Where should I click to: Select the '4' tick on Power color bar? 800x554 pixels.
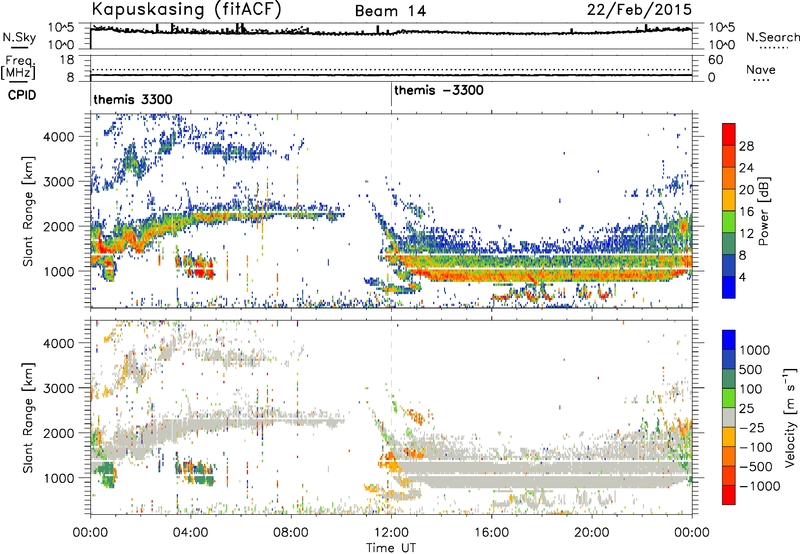click(743, 277)
